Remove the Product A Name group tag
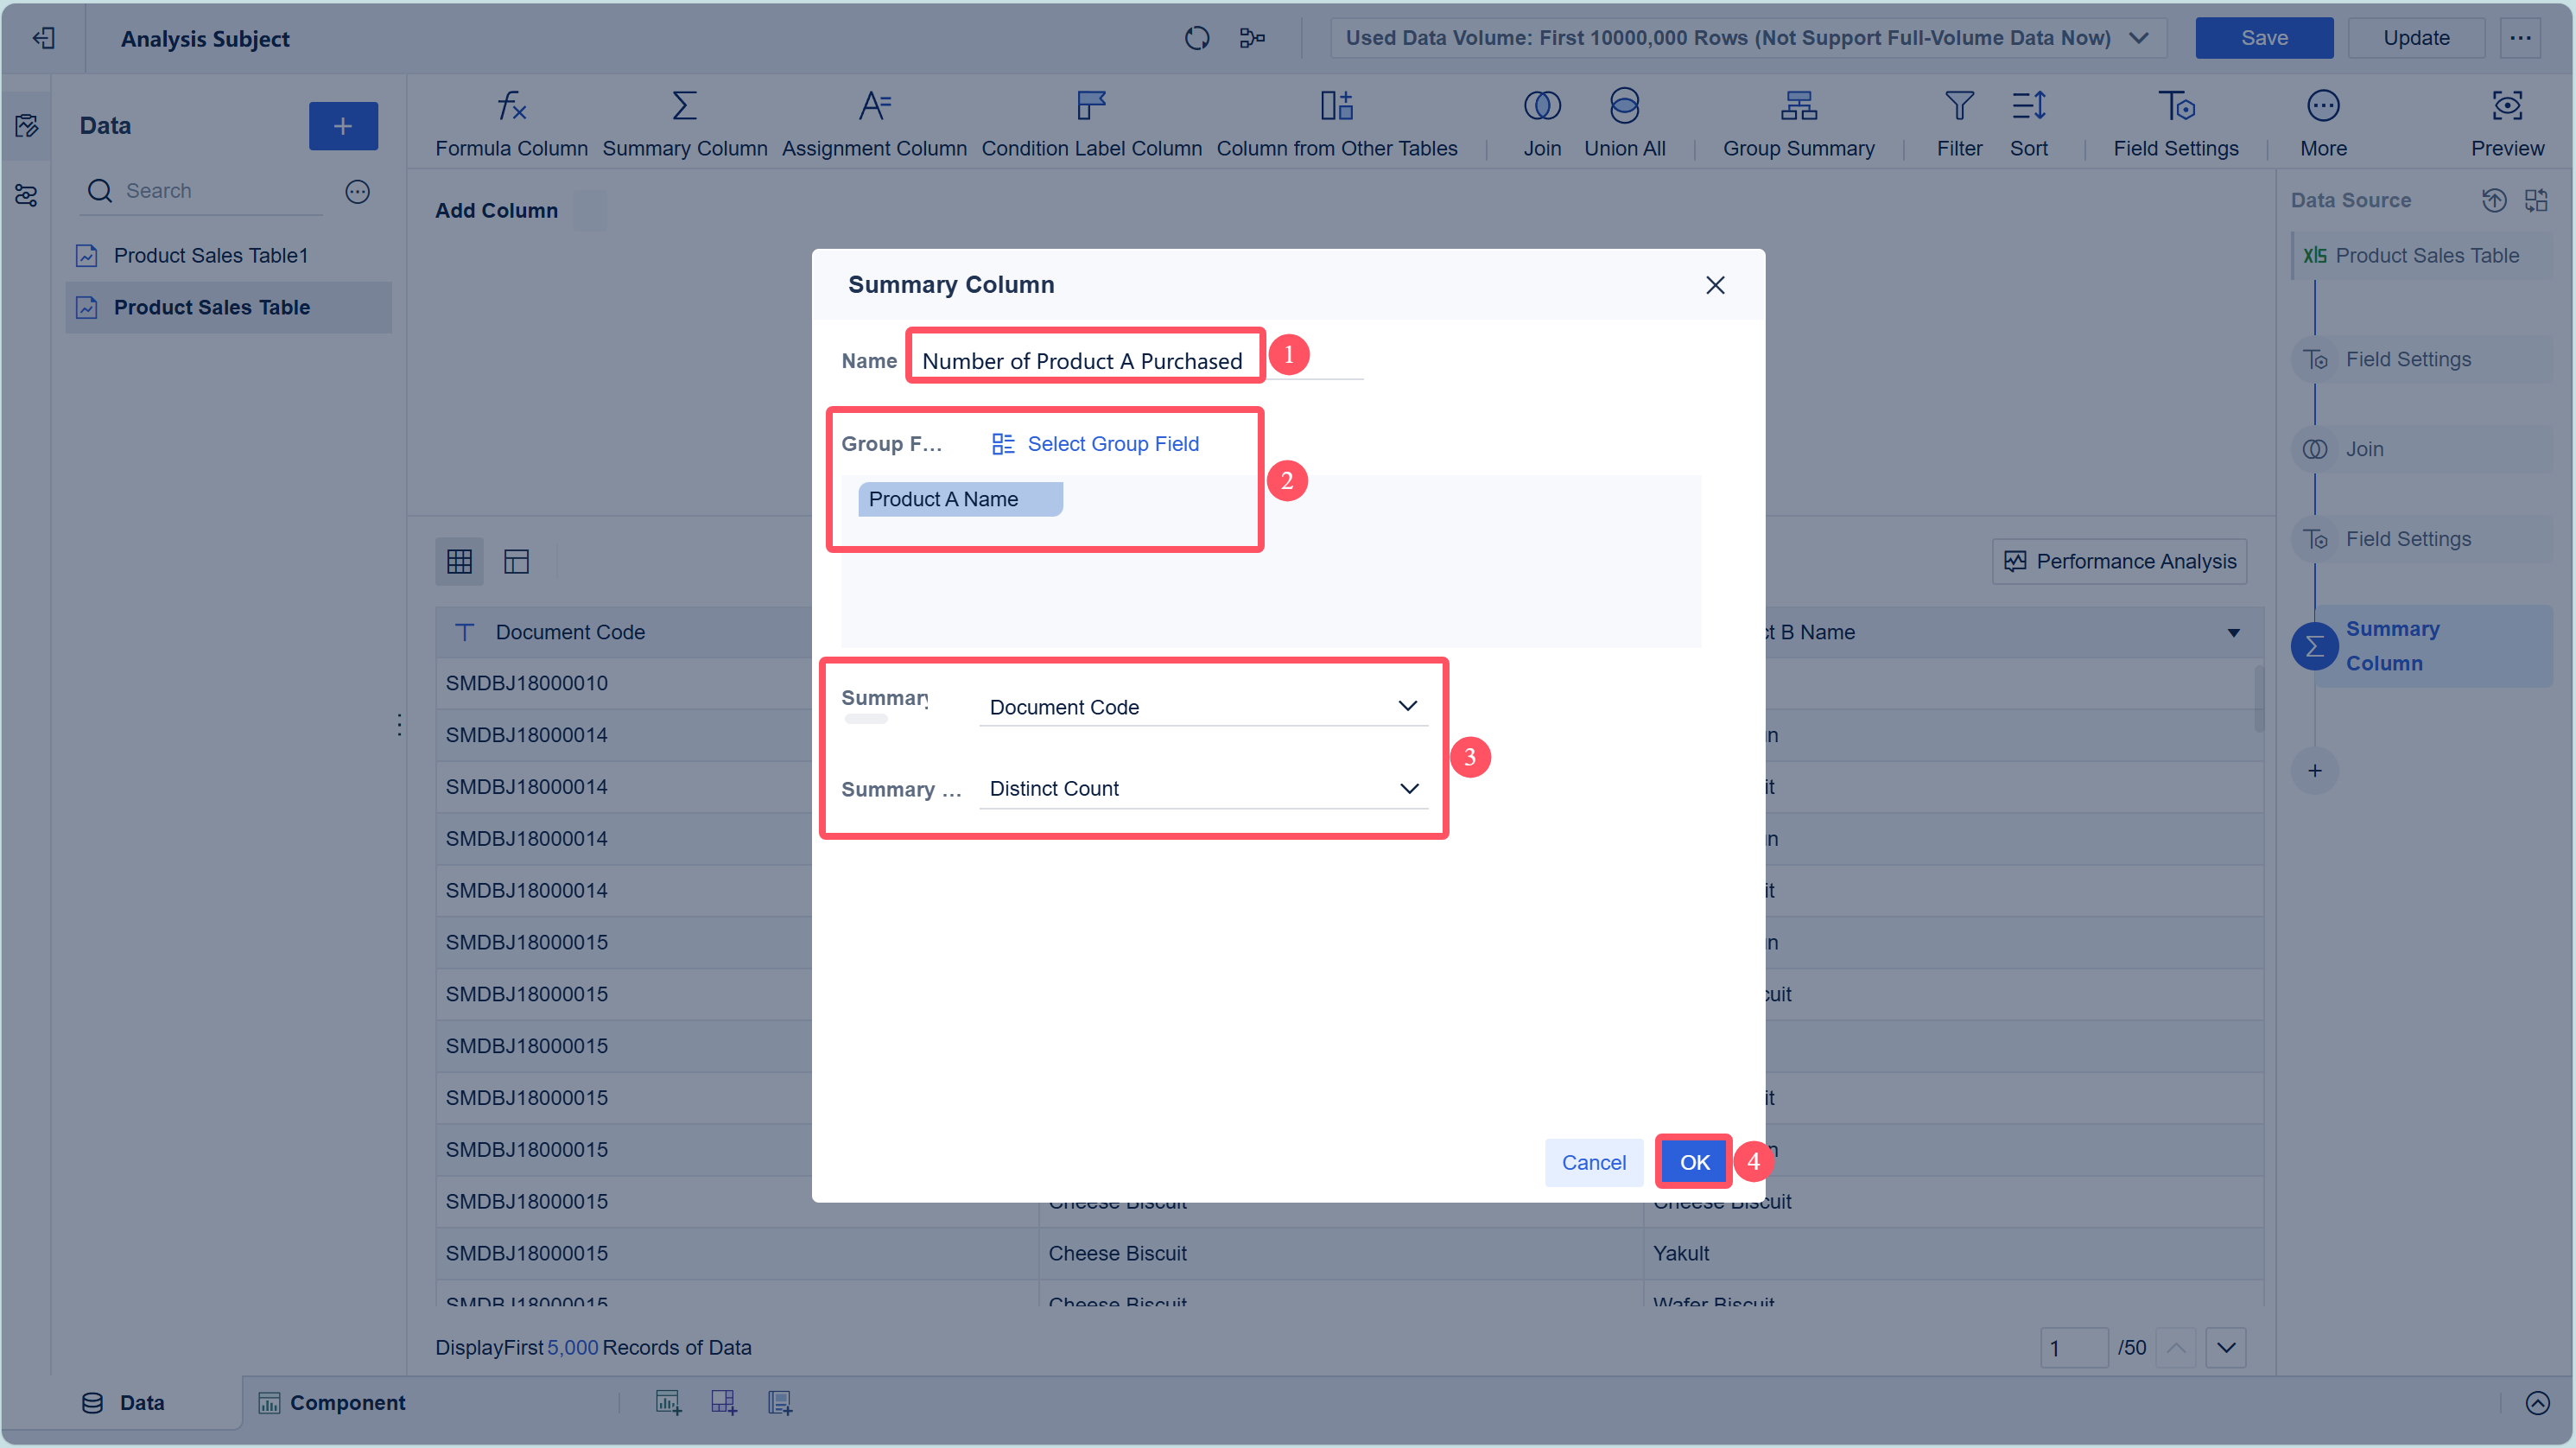 (1044, 499)
